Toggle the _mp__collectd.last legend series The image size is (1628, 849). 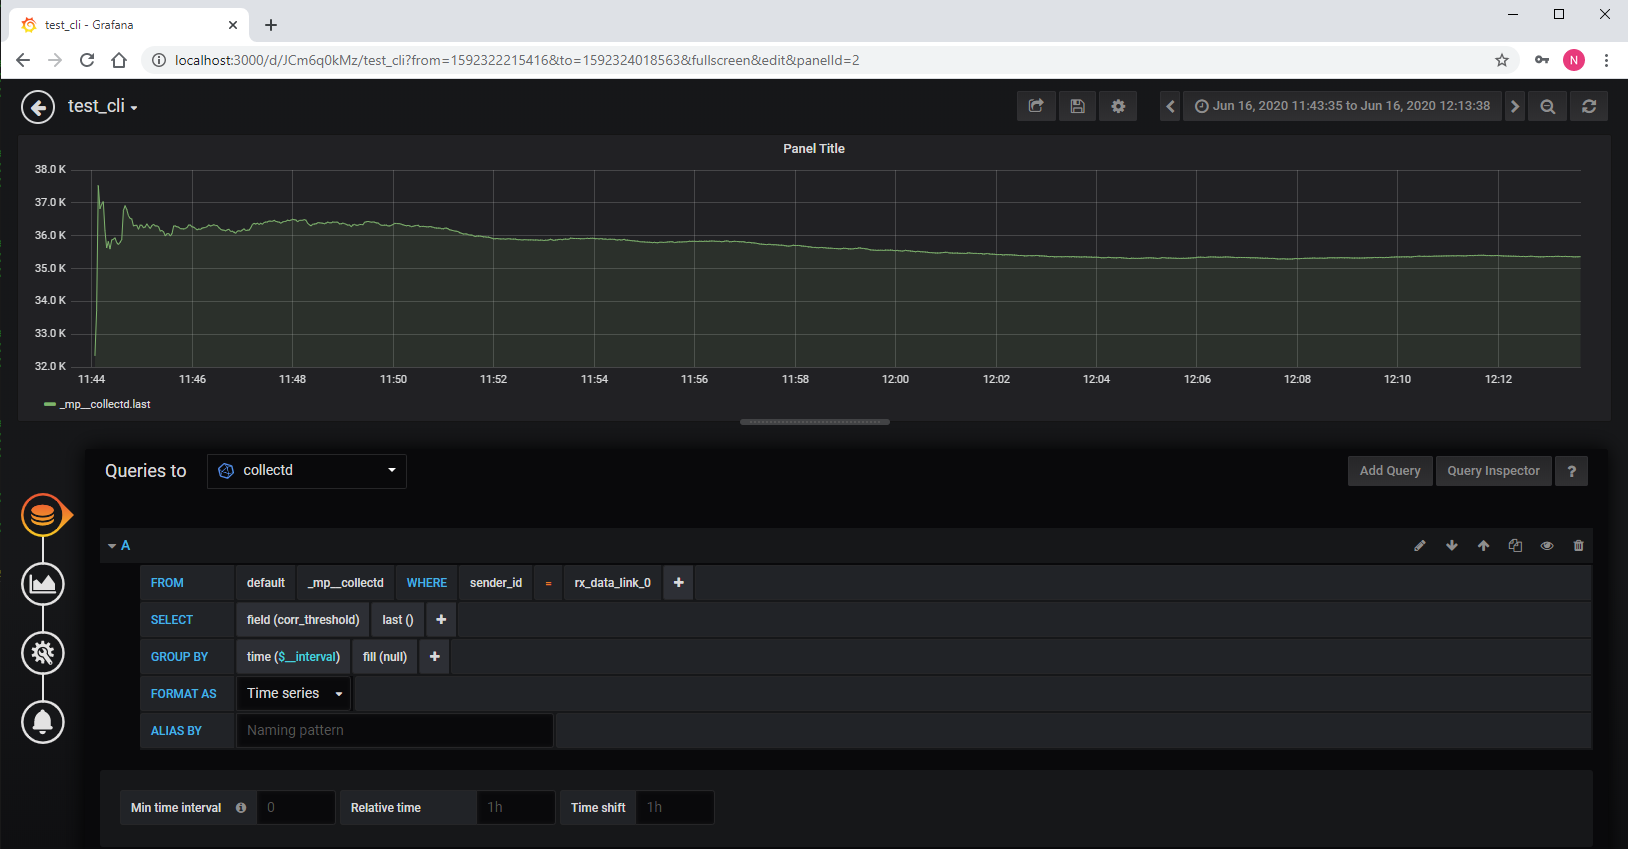click(105, 404)
